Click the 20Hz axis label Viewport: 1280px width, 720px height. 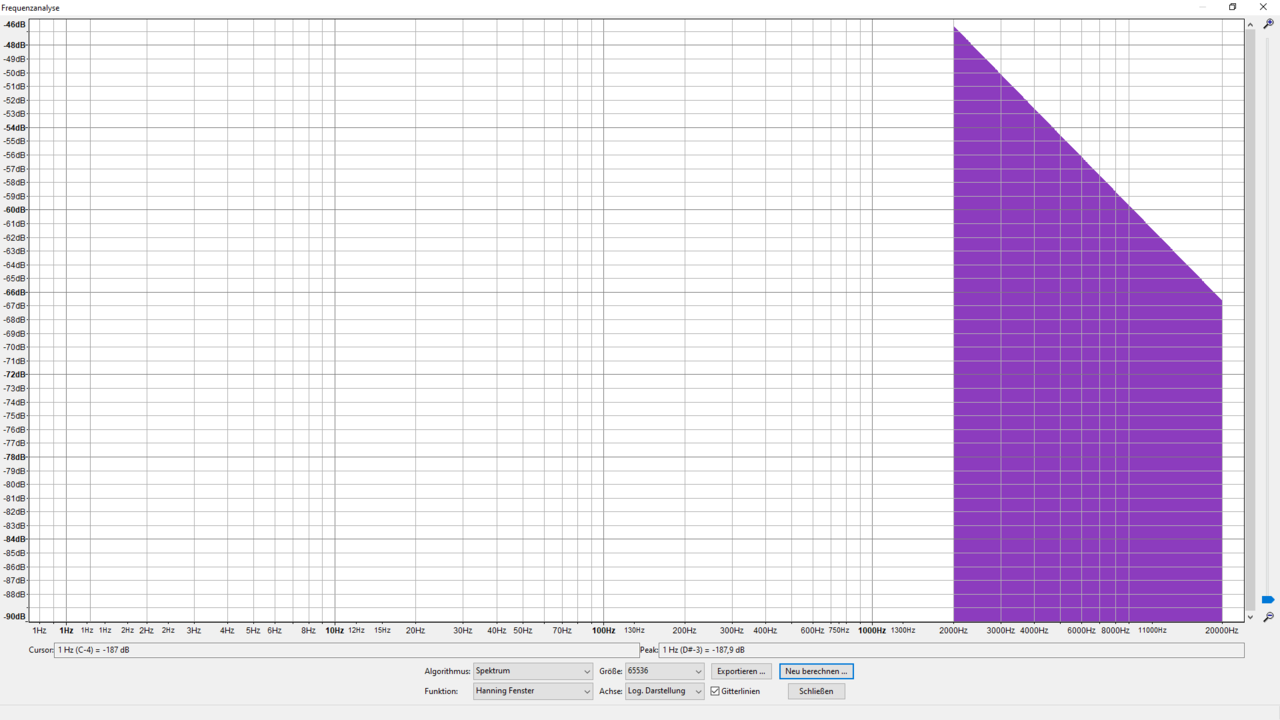(415, 630)
